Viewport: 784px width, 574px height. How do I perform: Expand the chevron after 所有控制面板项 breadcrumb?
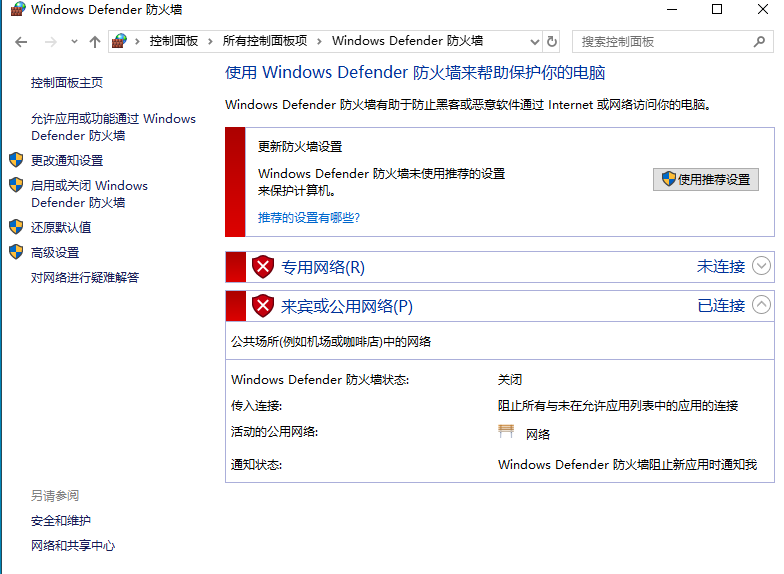pos(319,42)
